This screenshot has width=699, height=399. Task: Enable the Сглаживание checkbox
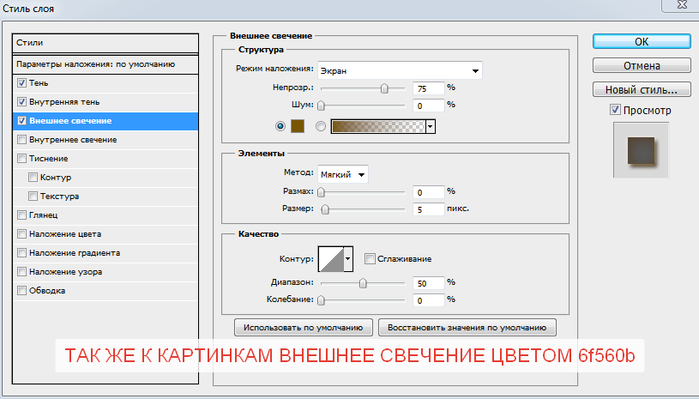[x=370, y=259]
